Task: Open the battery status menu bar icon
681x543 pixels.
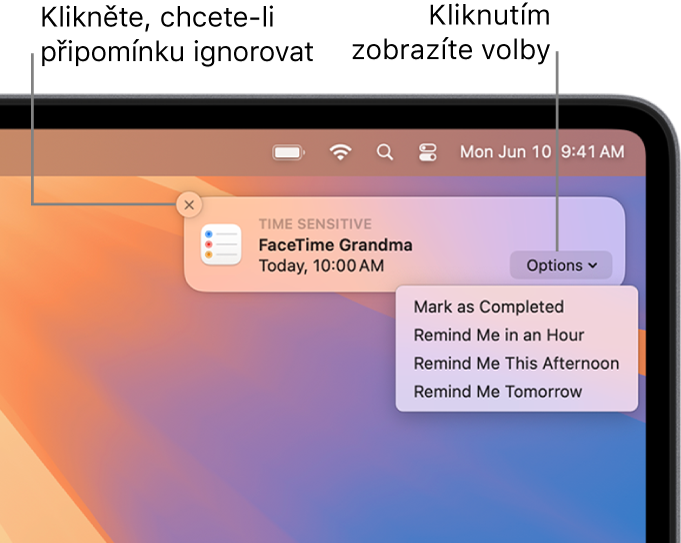Action: [288, 152]
